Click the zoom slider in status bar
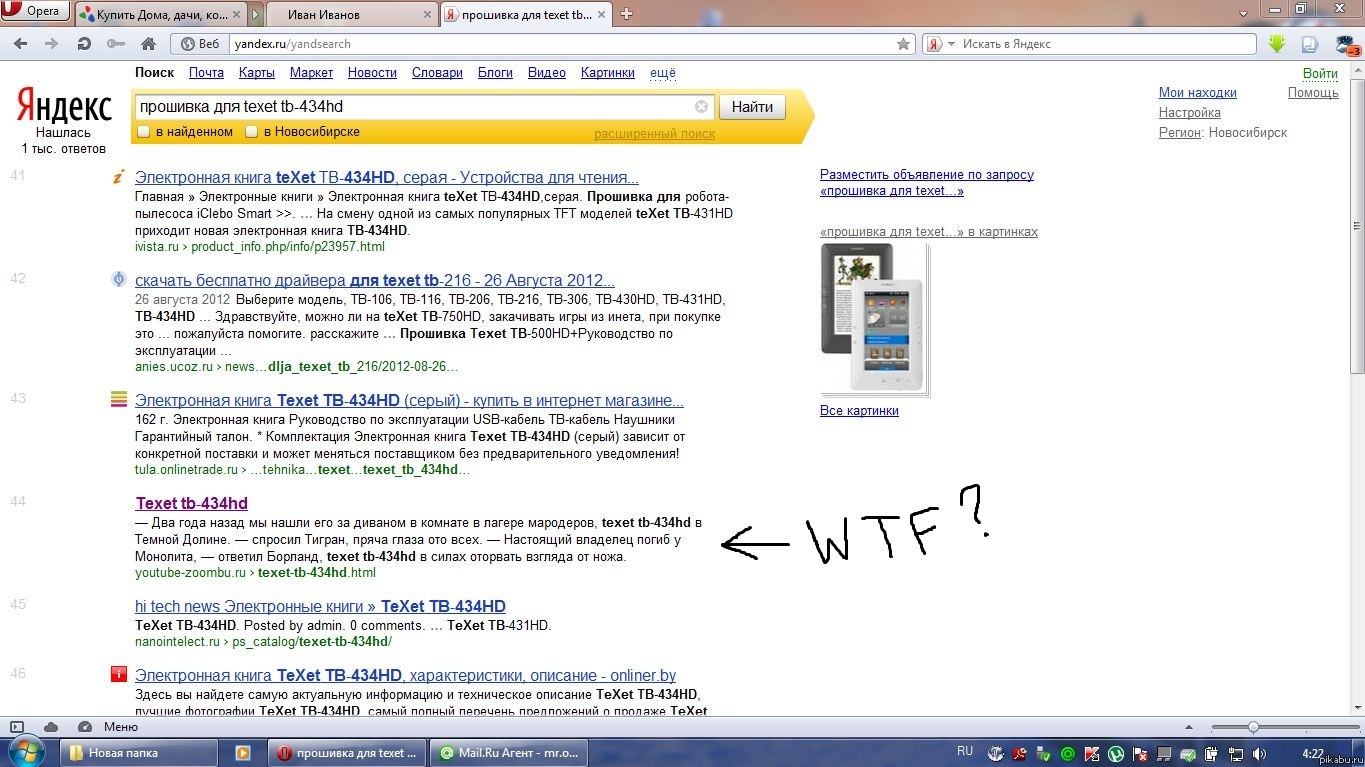Image resolution: width=1365 pixels, height=767 pixels. [1253, 727]
